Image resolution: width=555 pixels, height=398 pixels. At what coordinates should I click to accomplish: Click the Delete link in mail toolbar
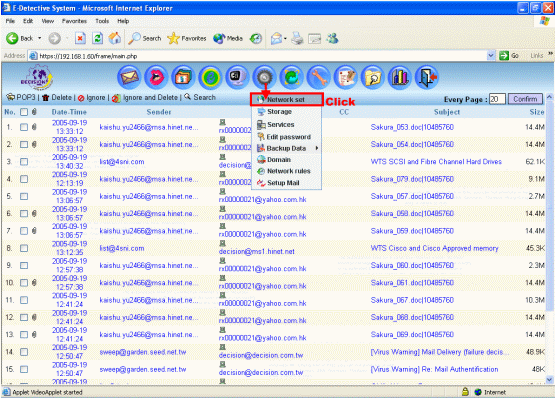point(57,97)
